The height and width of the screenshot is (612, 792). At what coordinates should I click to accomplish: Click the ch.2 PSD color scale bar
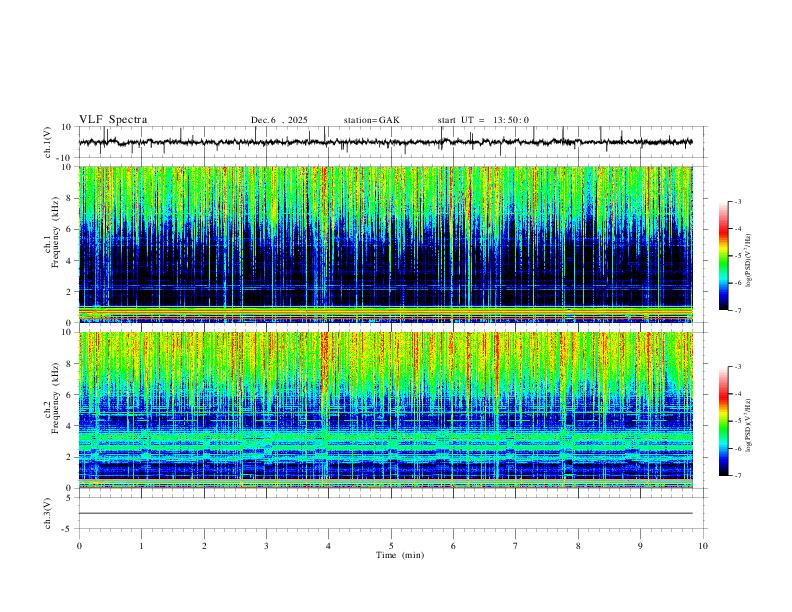[723, 421]
